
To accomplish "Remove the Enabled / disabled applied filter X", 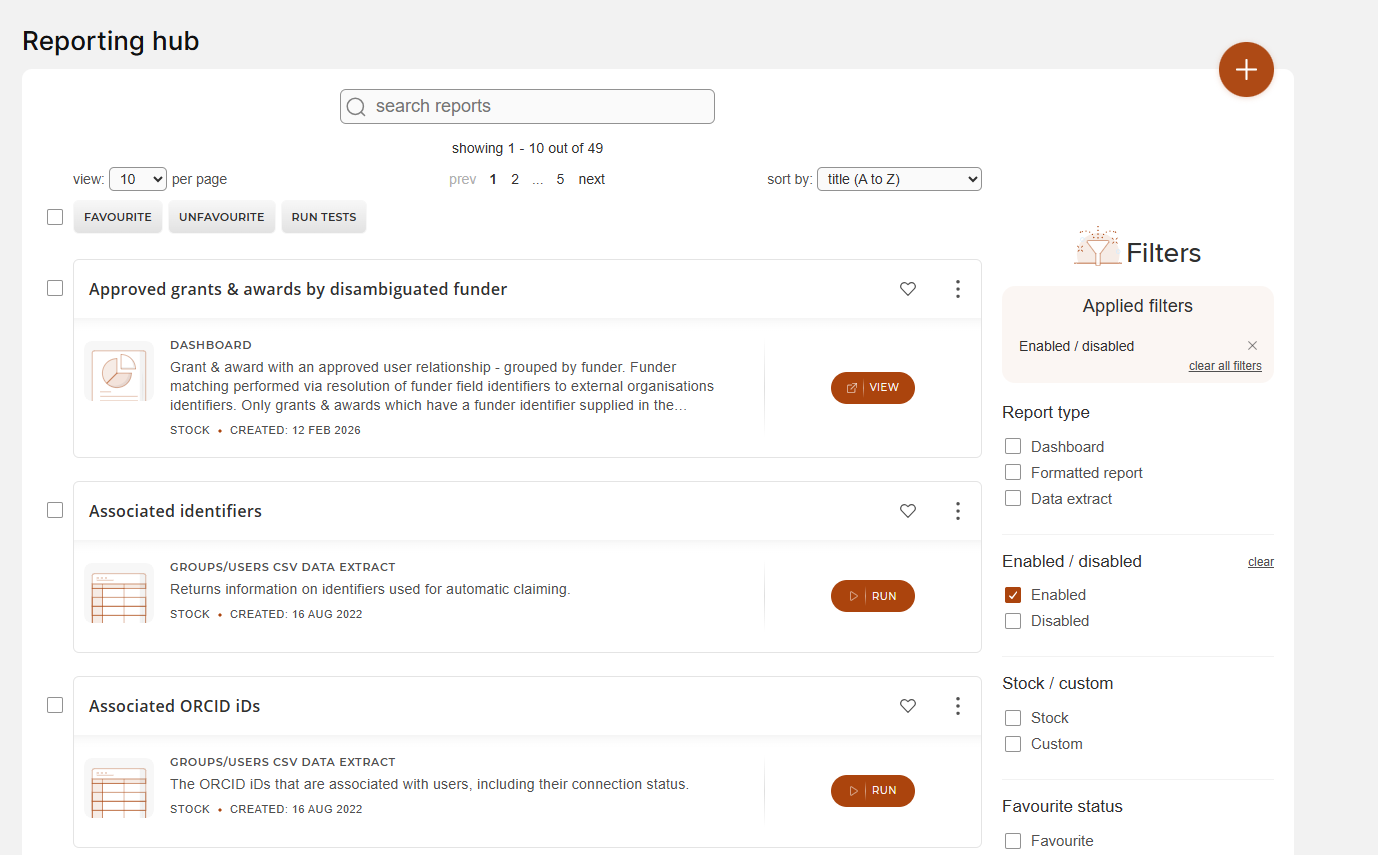I will 1252,346.
